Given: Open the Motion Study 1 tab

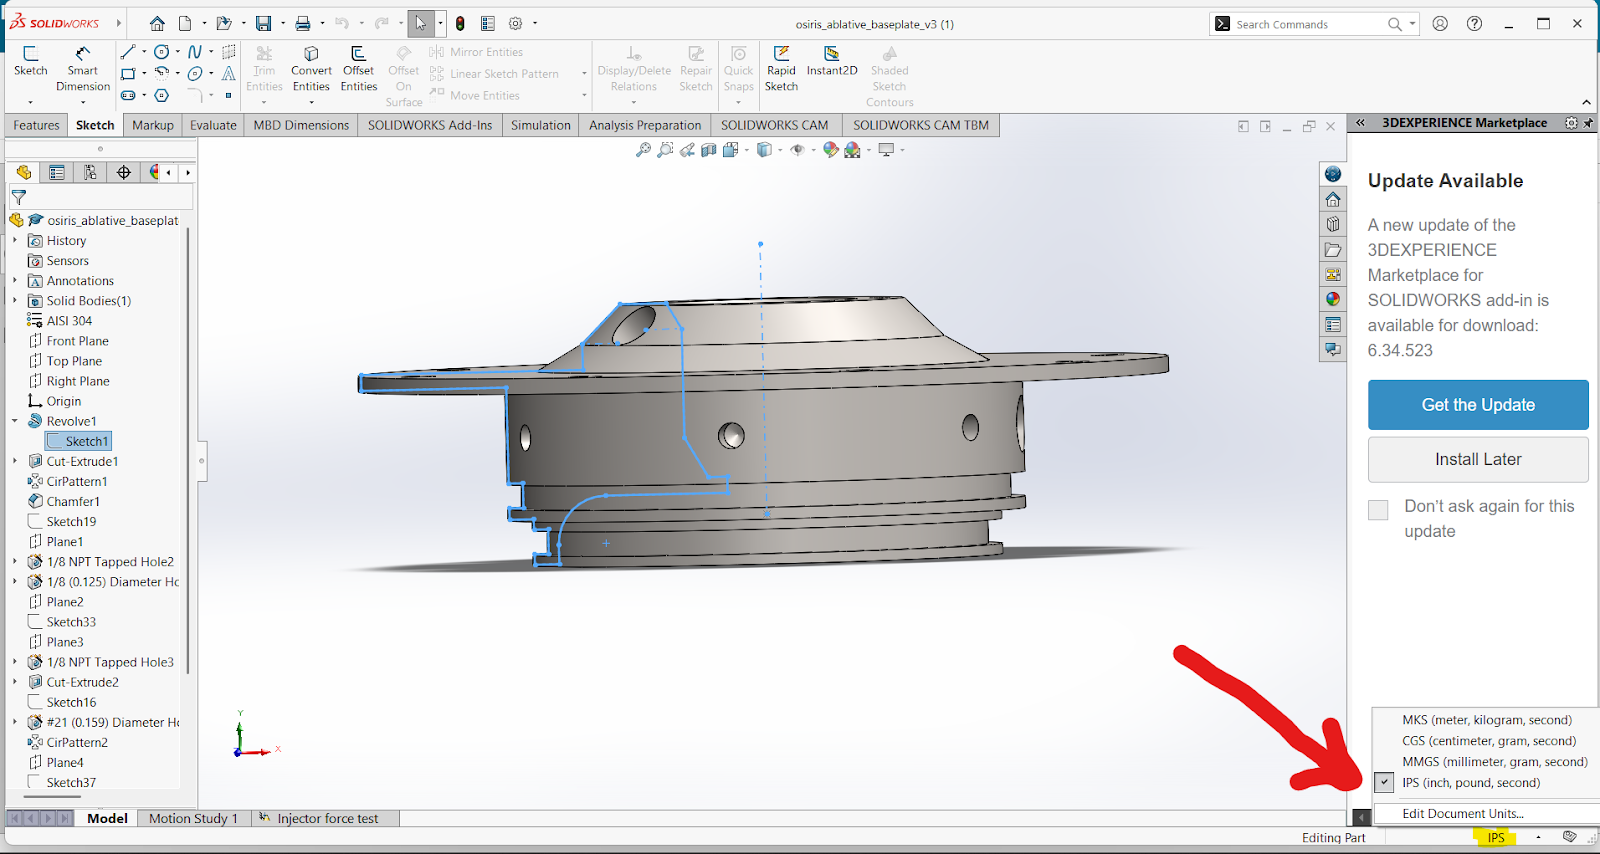Looking at the screenshot, I should coord(193,818).
